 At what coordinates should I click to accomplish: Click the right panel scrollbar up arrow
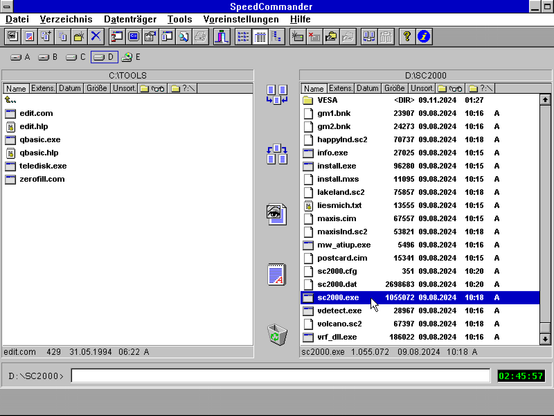pyautogui.click(x=545, y=100)
